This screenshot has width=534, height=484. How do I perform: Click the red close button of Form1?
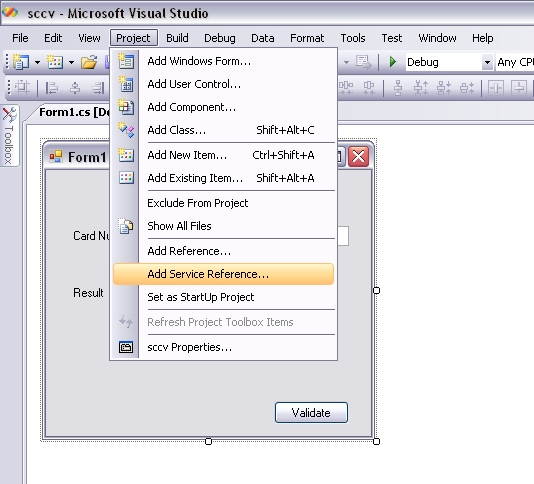[x=359, y=157]
